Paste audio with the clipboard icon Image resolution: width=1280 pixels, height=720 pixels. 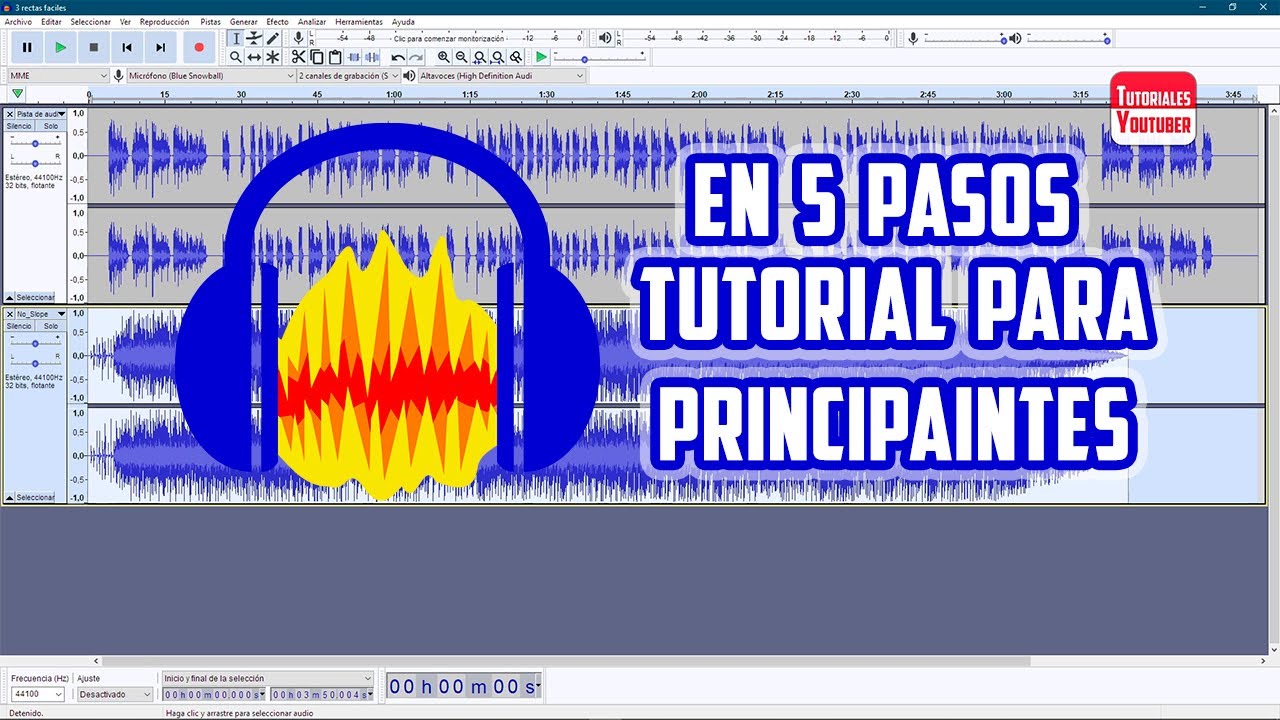335,57
